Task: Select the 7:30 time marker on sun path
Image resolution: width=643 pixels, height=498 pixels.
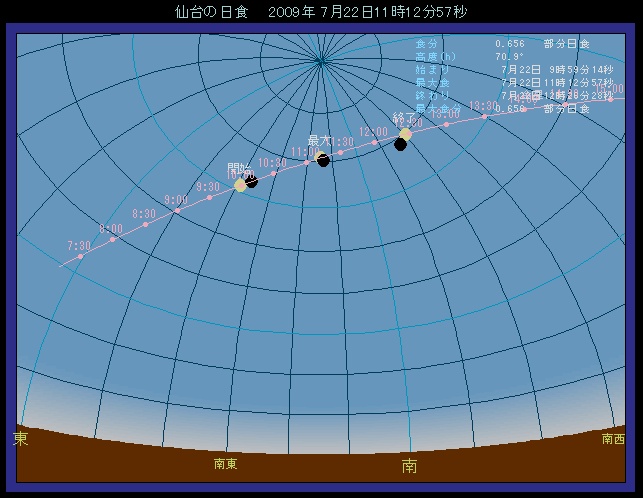Action: pyautogui.click(x=80, y=255)
